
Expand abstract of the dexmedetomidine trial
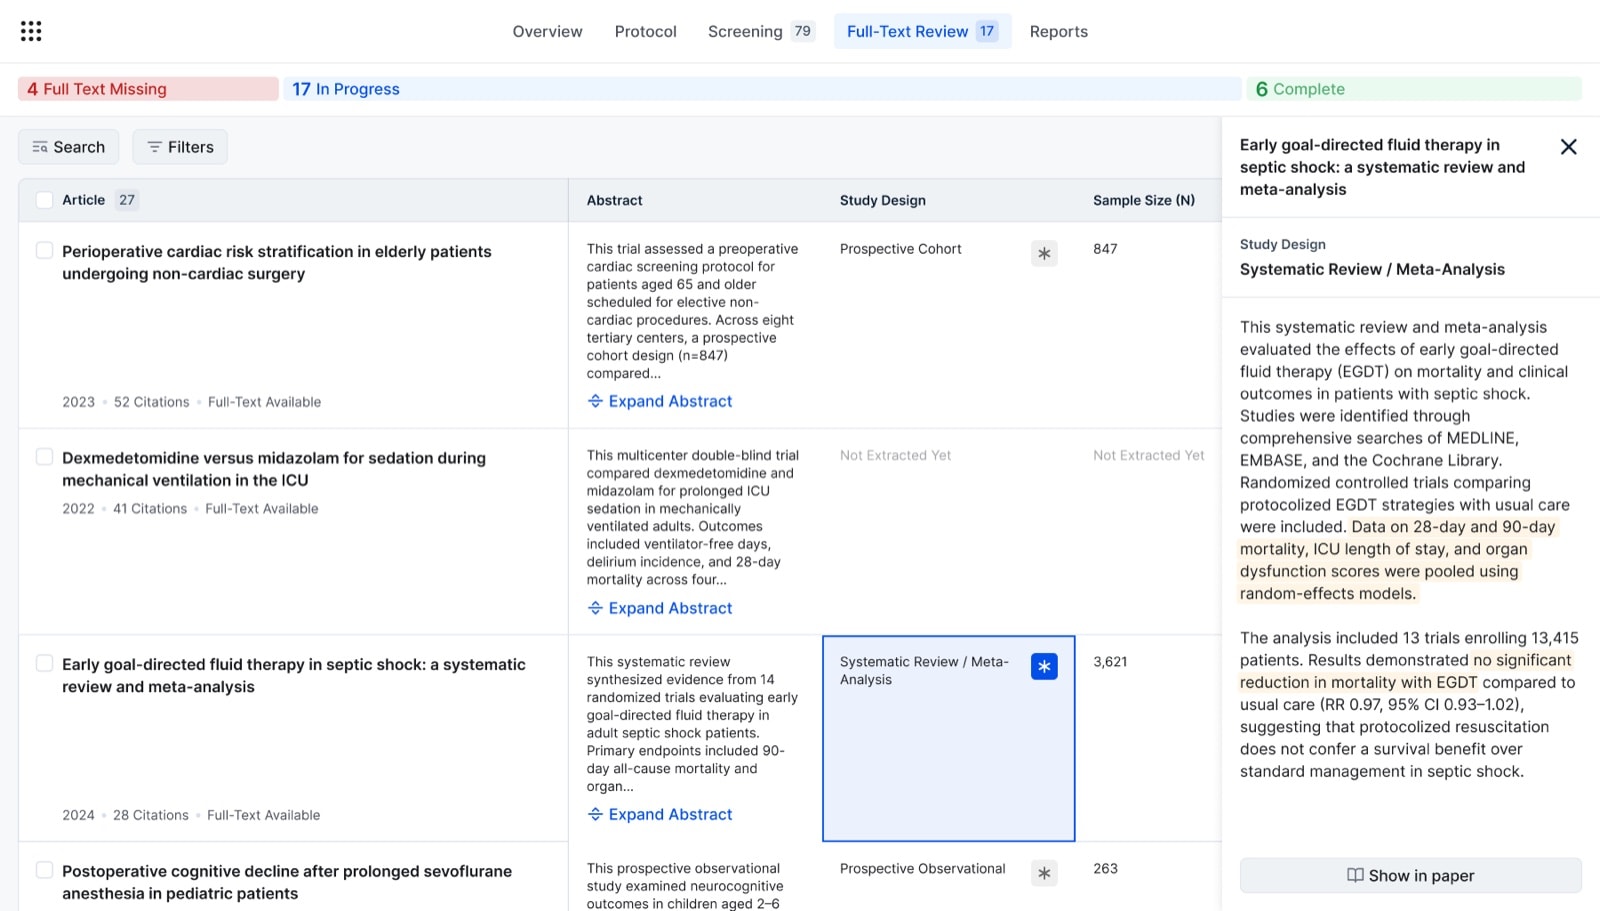click(x=660, y=608)
